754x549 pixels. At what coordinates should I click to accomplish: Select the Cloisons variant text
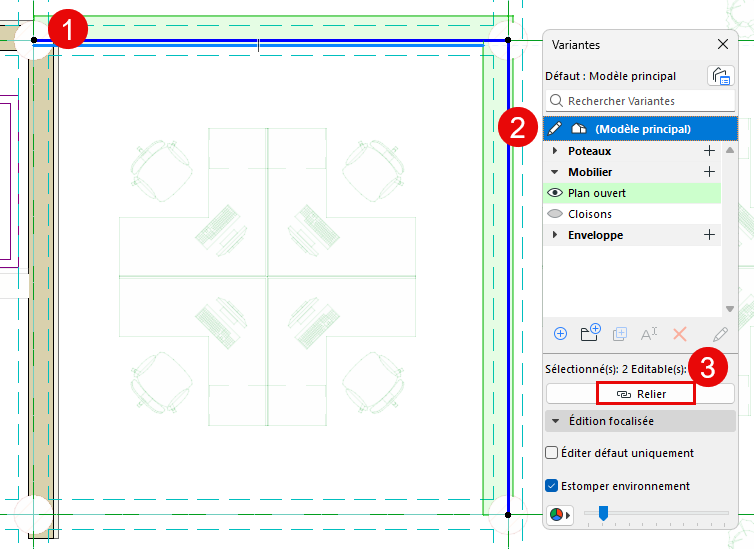(590, 214)
